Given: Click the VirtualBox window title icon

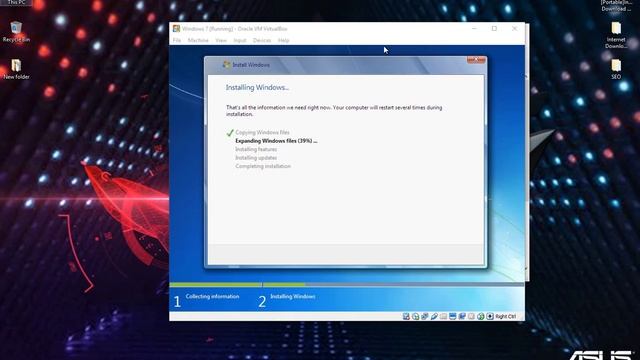Looking at the screenshot, I should coord(176,29).
